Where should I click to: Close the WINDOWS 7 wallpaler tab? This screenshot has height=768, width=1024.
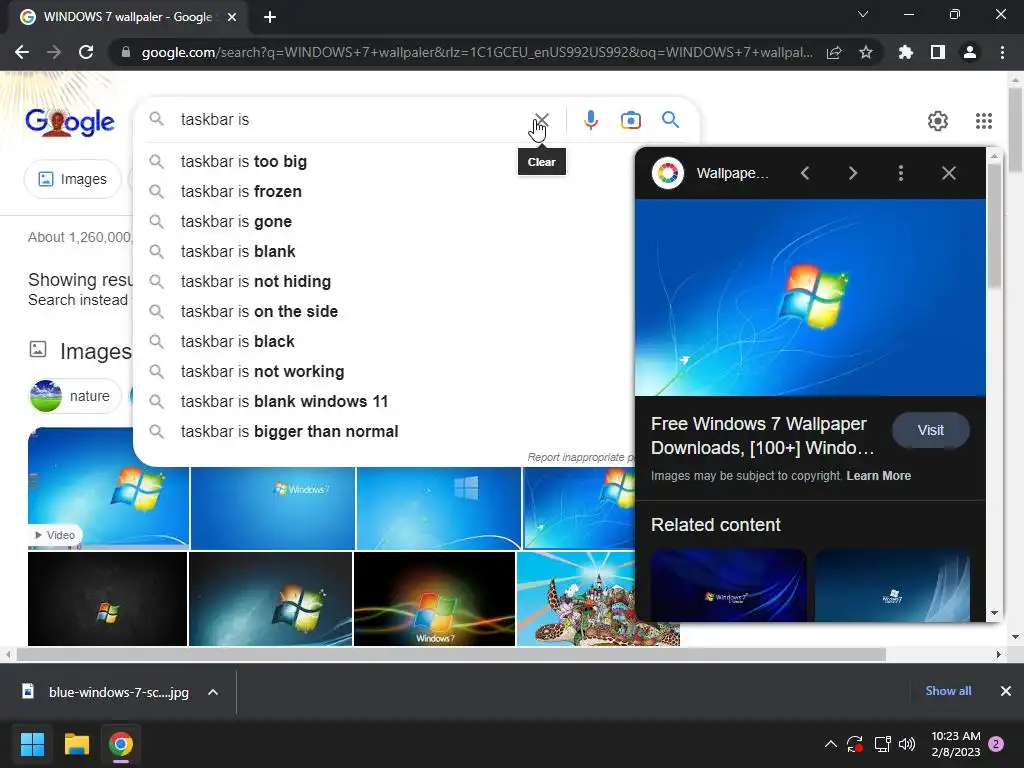point(232,18)
